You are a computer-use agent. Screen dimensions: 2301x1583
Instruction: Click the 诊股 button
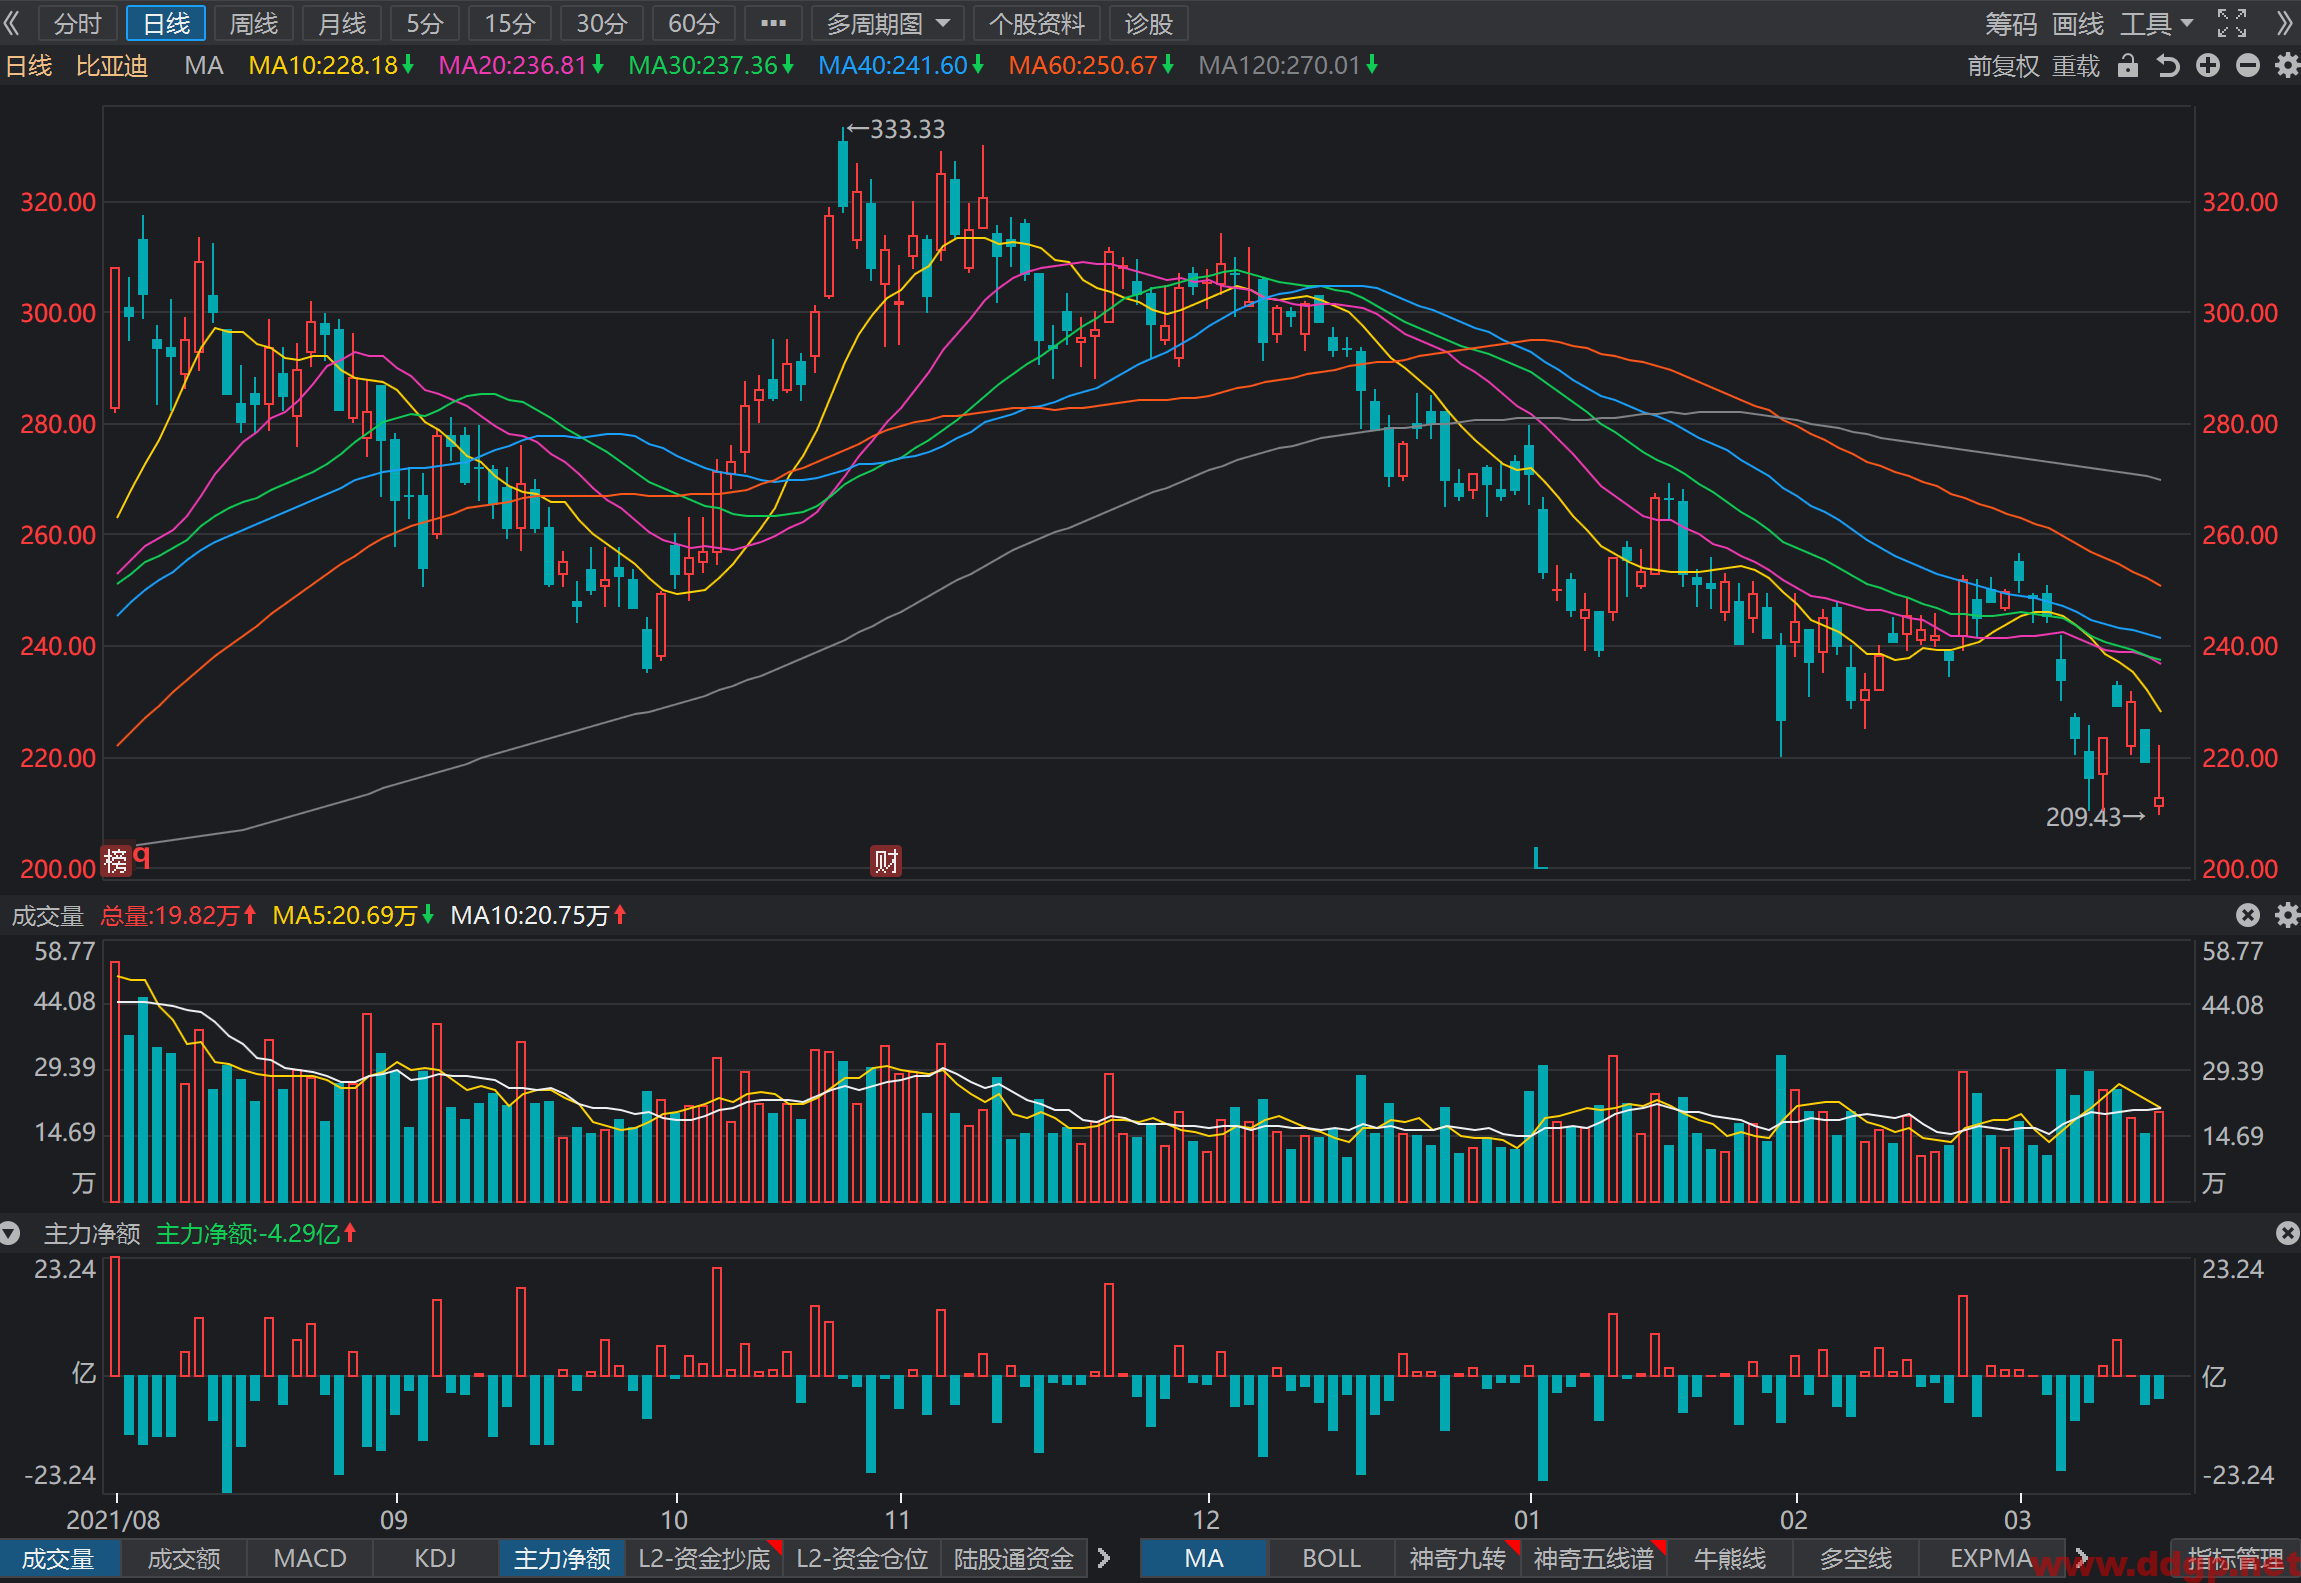pos(1148,23)
